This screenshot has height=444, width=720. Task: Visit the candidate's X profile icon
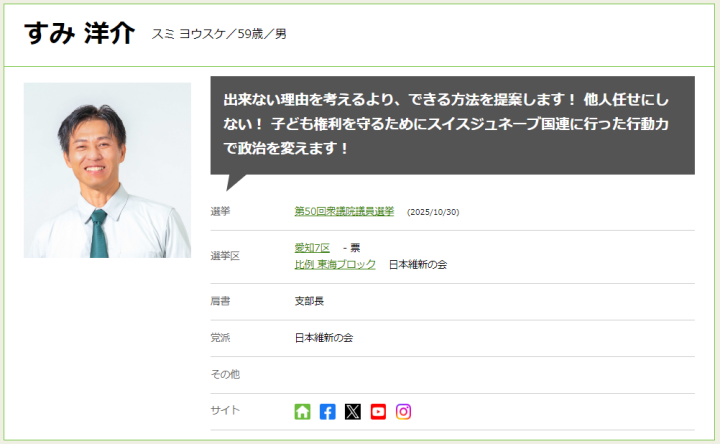[353, 411]
